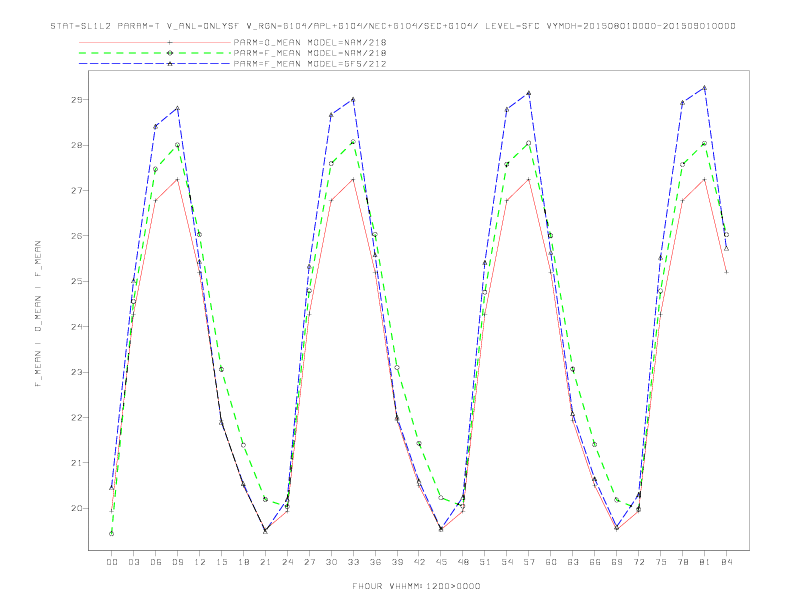Click the x-axis tick label 09

pyautogui.click(x=177, y=562)
